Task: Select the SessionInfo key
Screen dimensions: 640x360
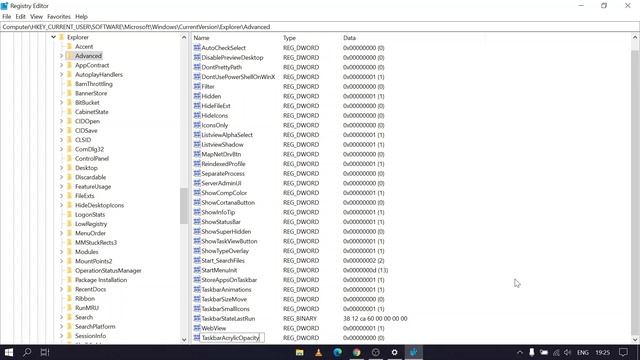Action: (x=90, y=336)
